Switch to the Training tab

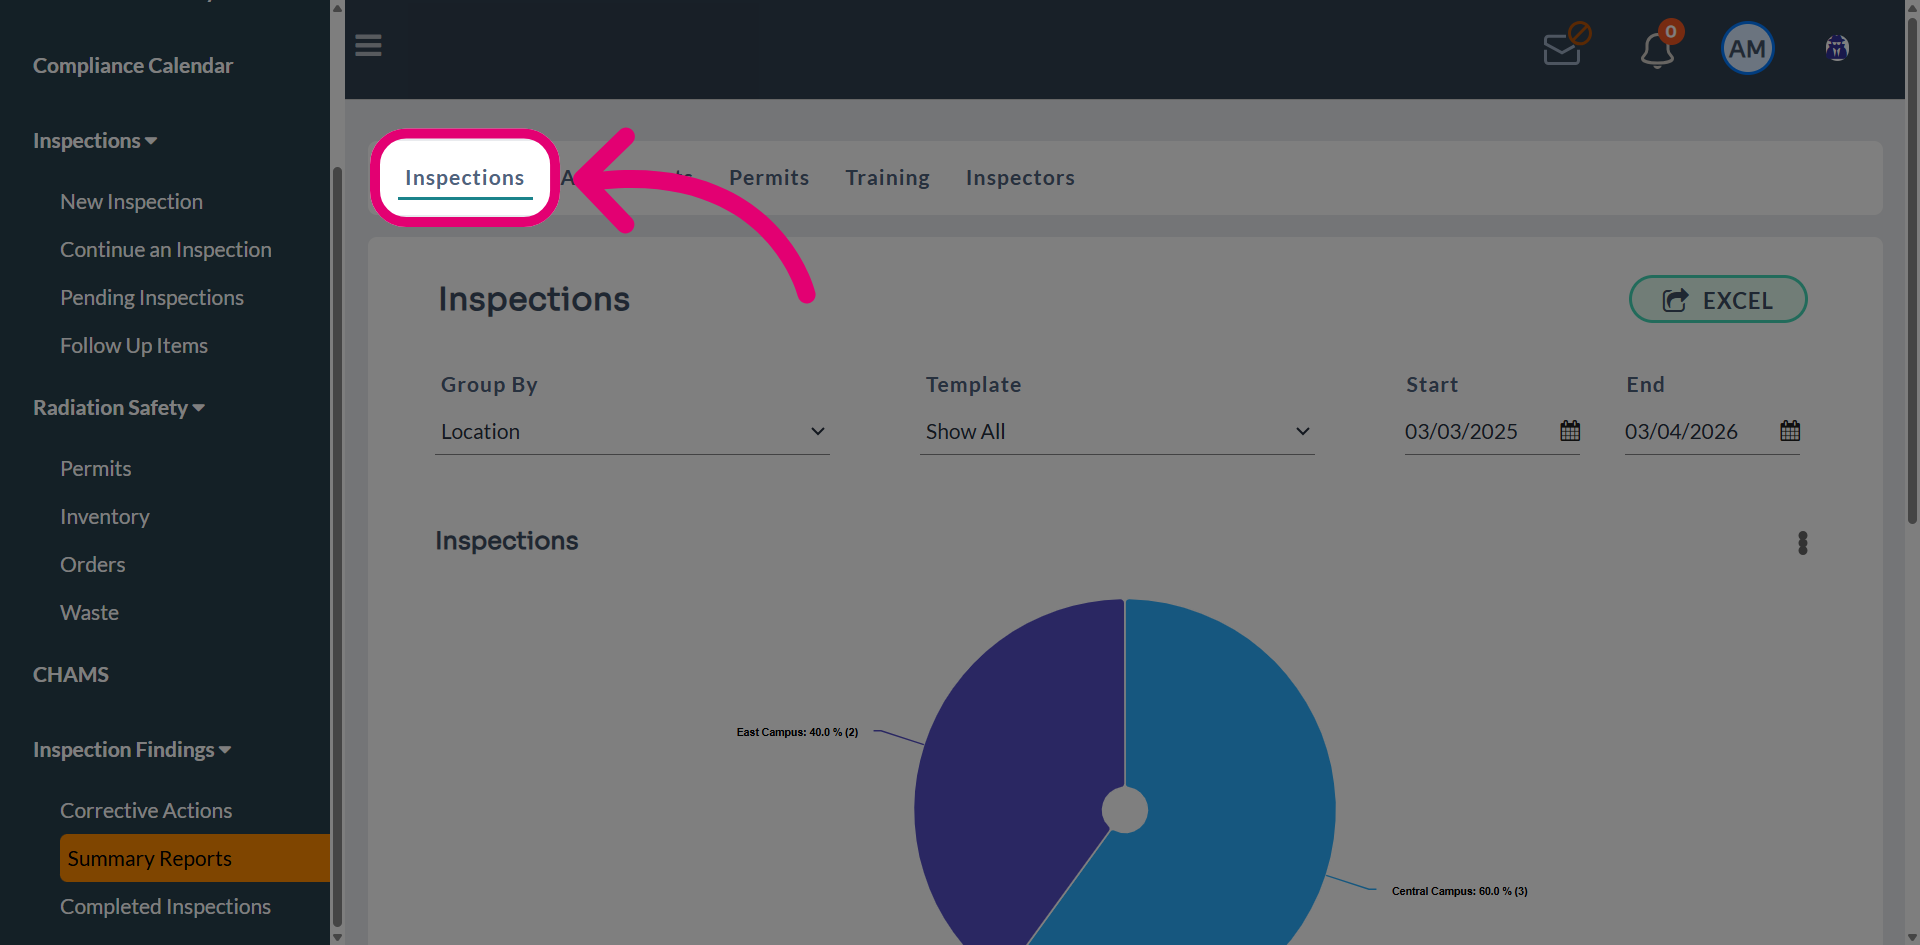pyautogui.click(x=888, y=178)
